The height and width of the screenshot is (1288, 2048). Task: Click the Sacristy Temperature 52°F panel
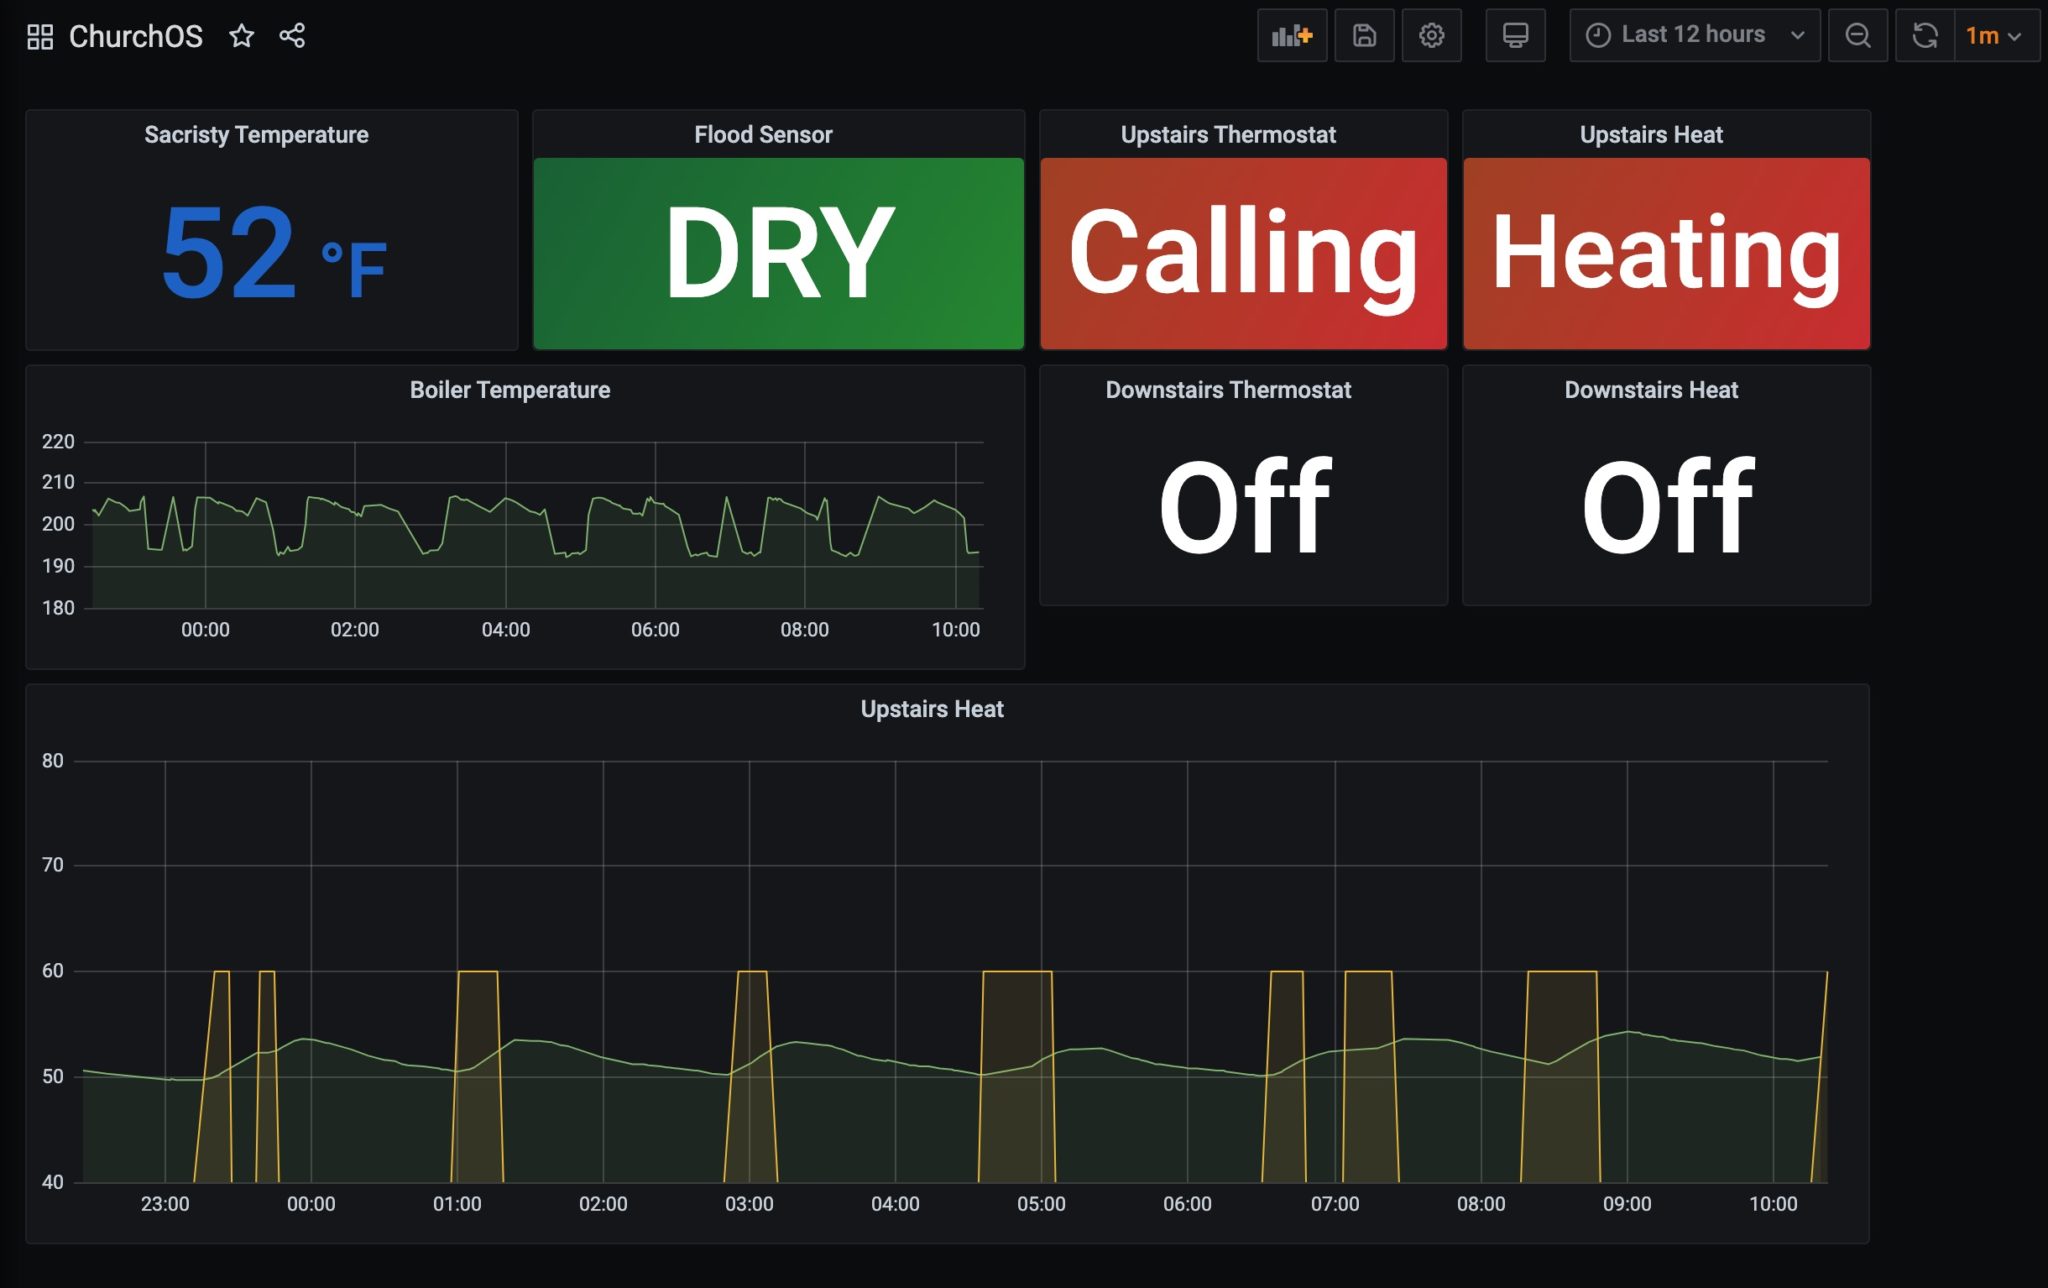coord(272,229)
